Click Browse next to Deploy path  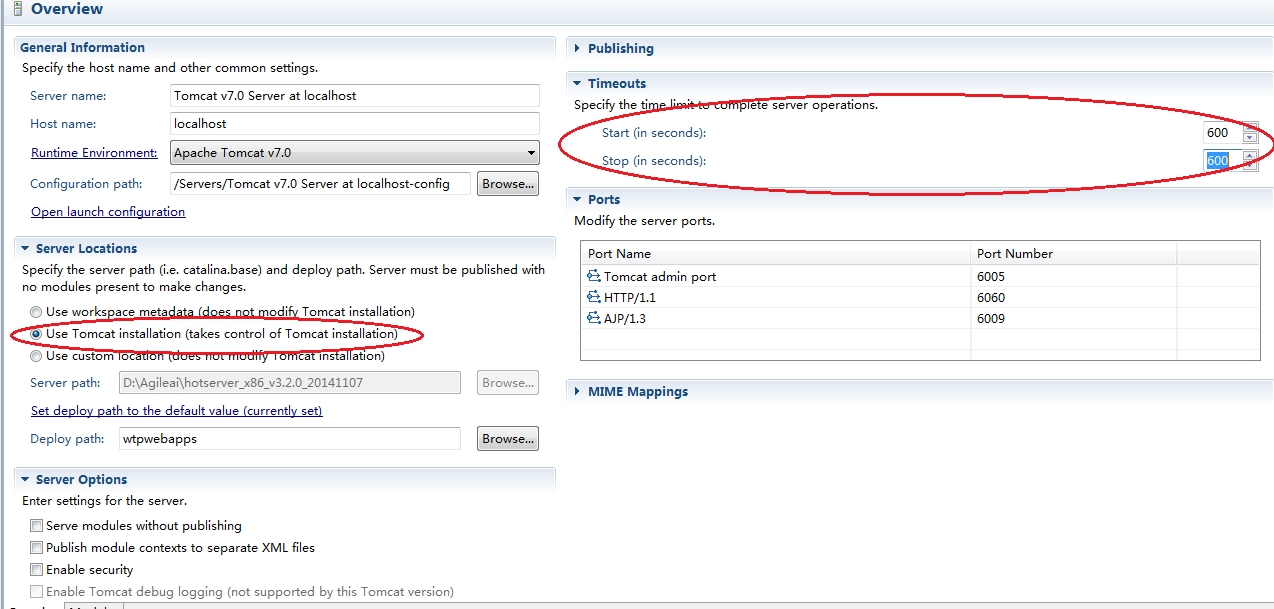click(508, 439)
